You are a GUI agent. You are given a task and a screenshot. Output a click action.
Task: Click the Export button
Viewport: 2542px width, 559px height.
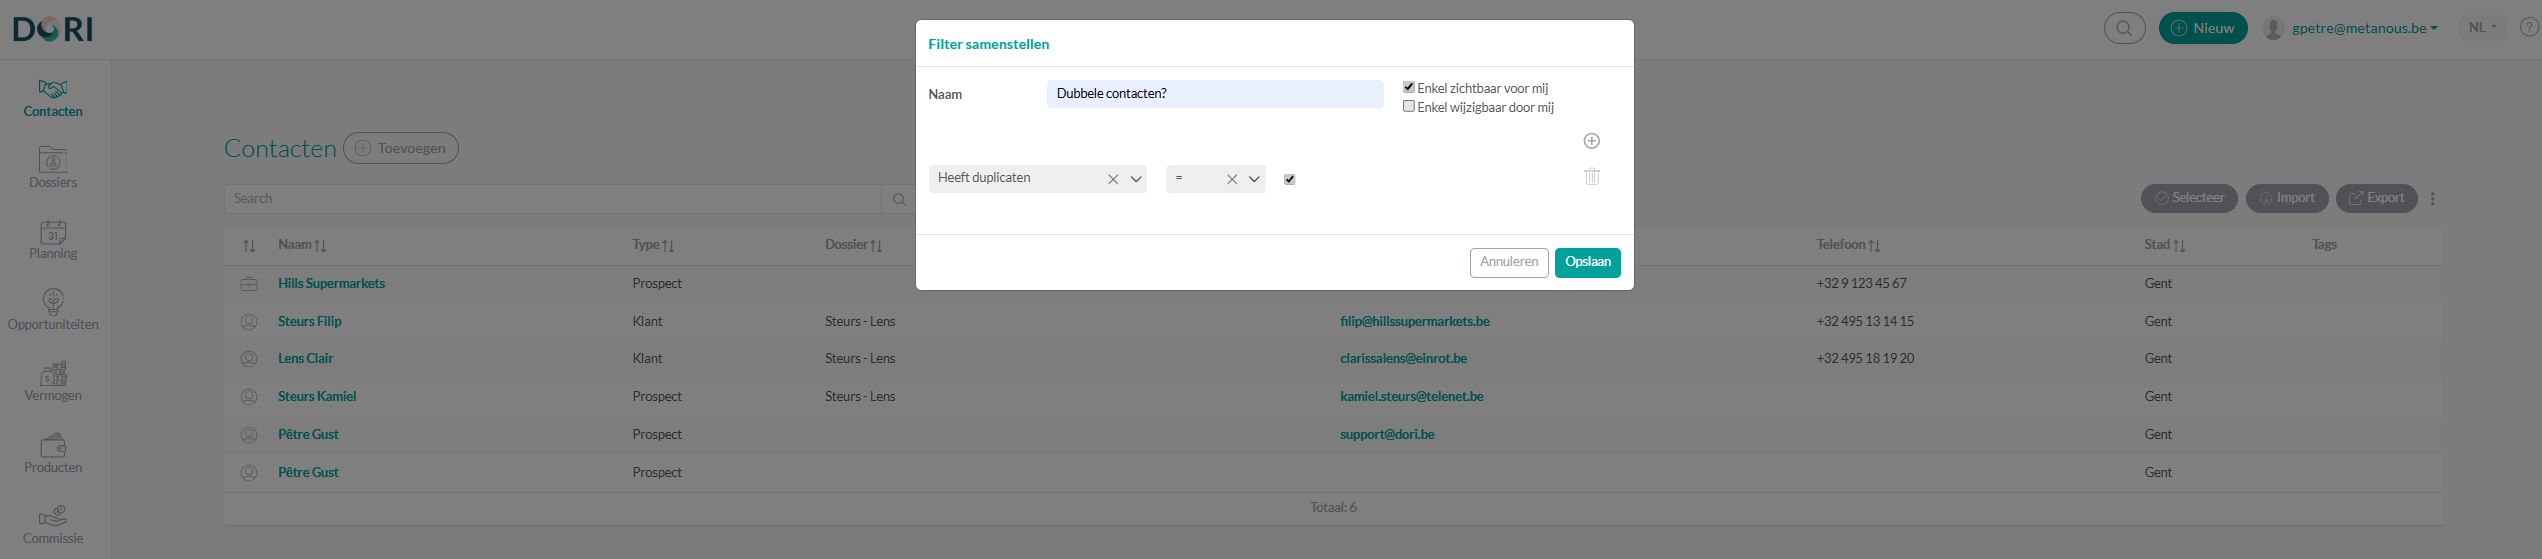click(2376, 198)
